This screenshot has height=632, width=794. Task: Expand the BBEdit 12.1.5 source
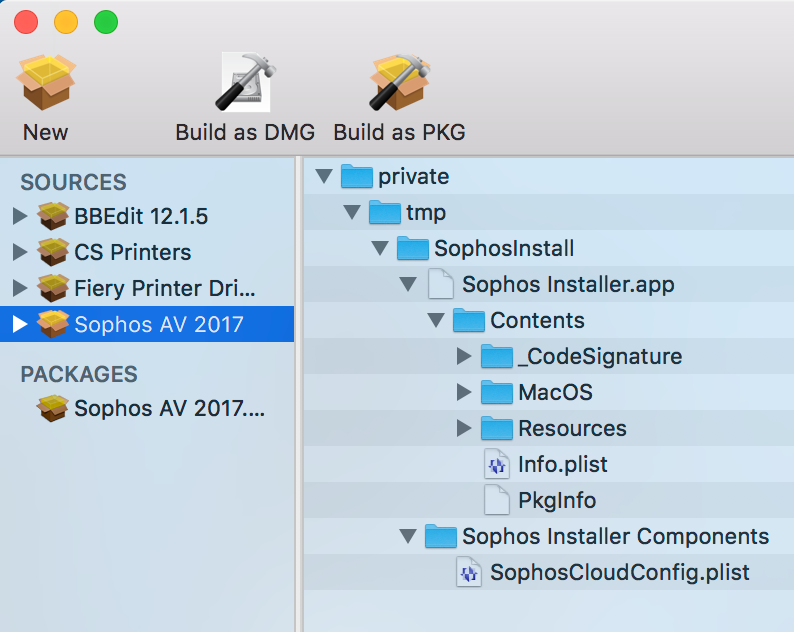tap(20, 216)
